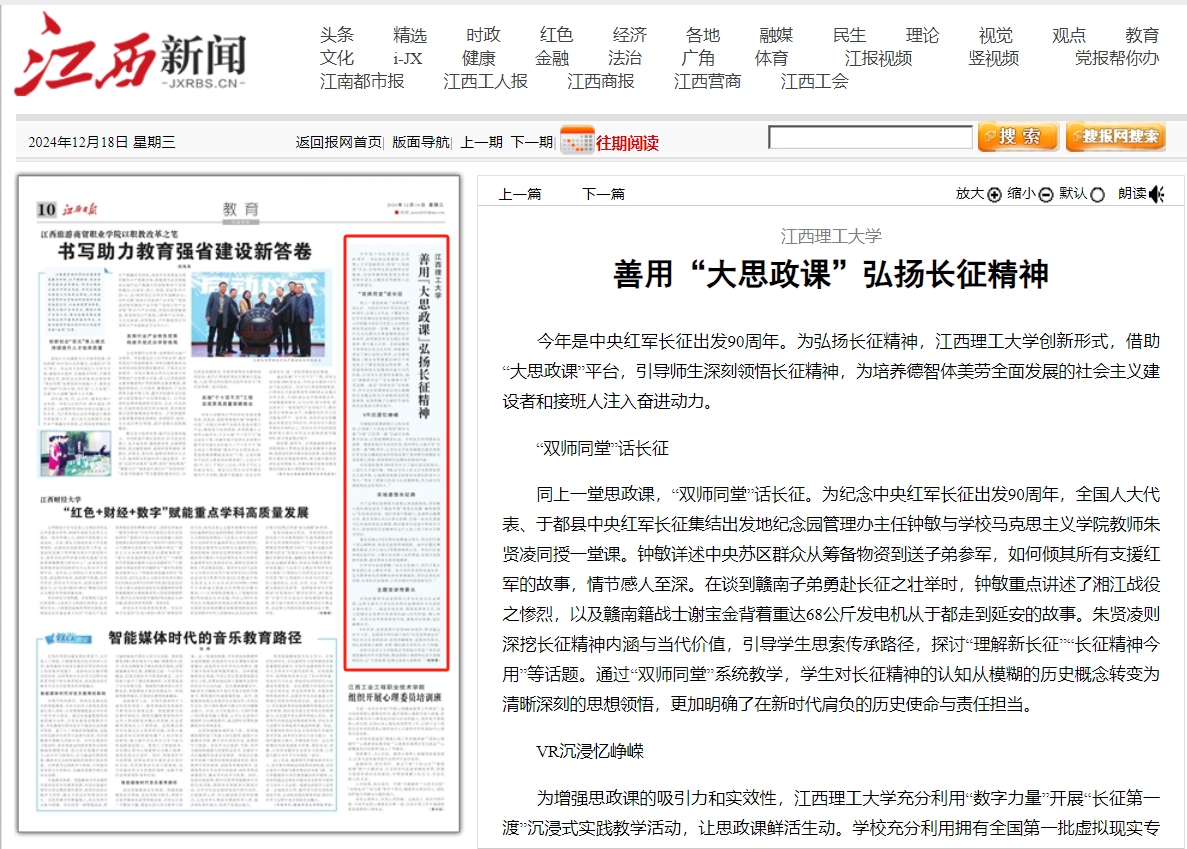The image size is (1187, 849).
Task: Select the 下一期 next issue link
Action: click(531, 142)
